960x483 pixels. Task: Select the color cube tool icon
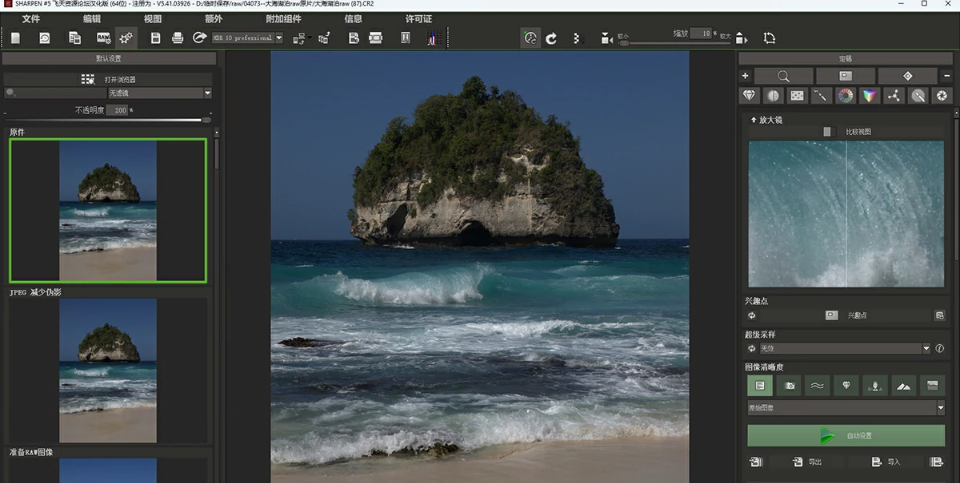point(869,96)
